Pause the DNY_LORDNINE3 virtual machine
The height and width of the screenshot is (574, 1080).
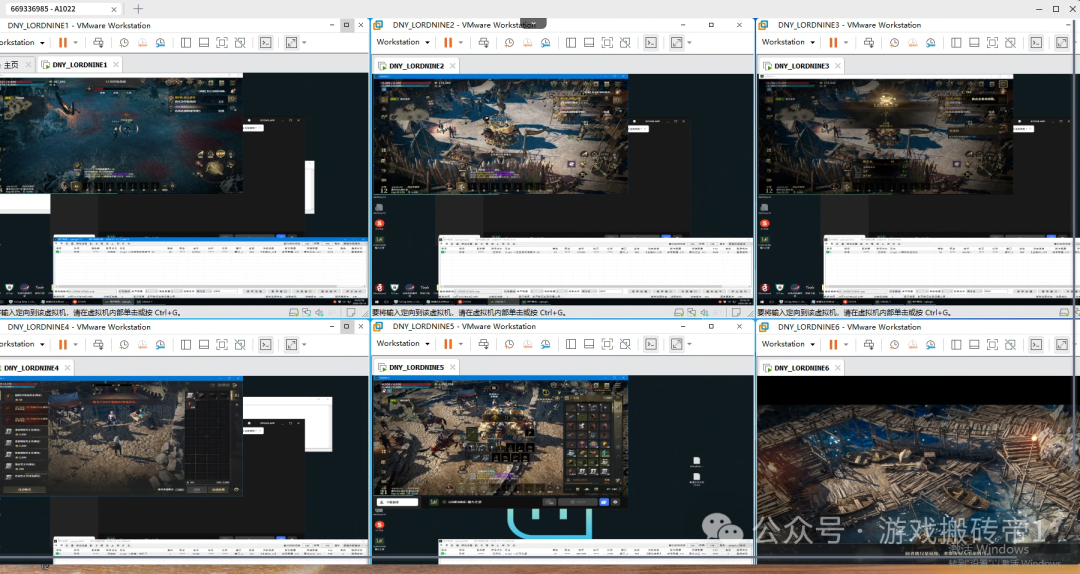pyautogui.click(x=833, y=43)
